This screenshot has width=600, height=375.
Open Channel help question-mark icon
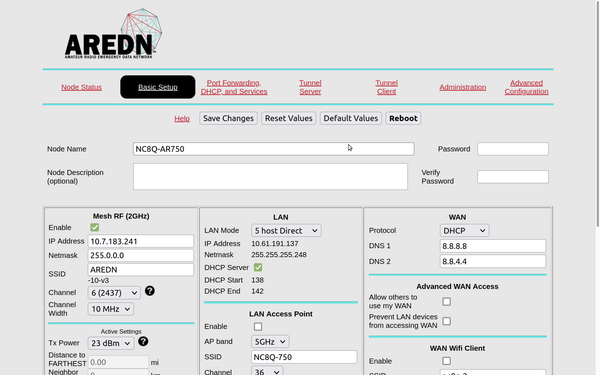pos(150,291)
